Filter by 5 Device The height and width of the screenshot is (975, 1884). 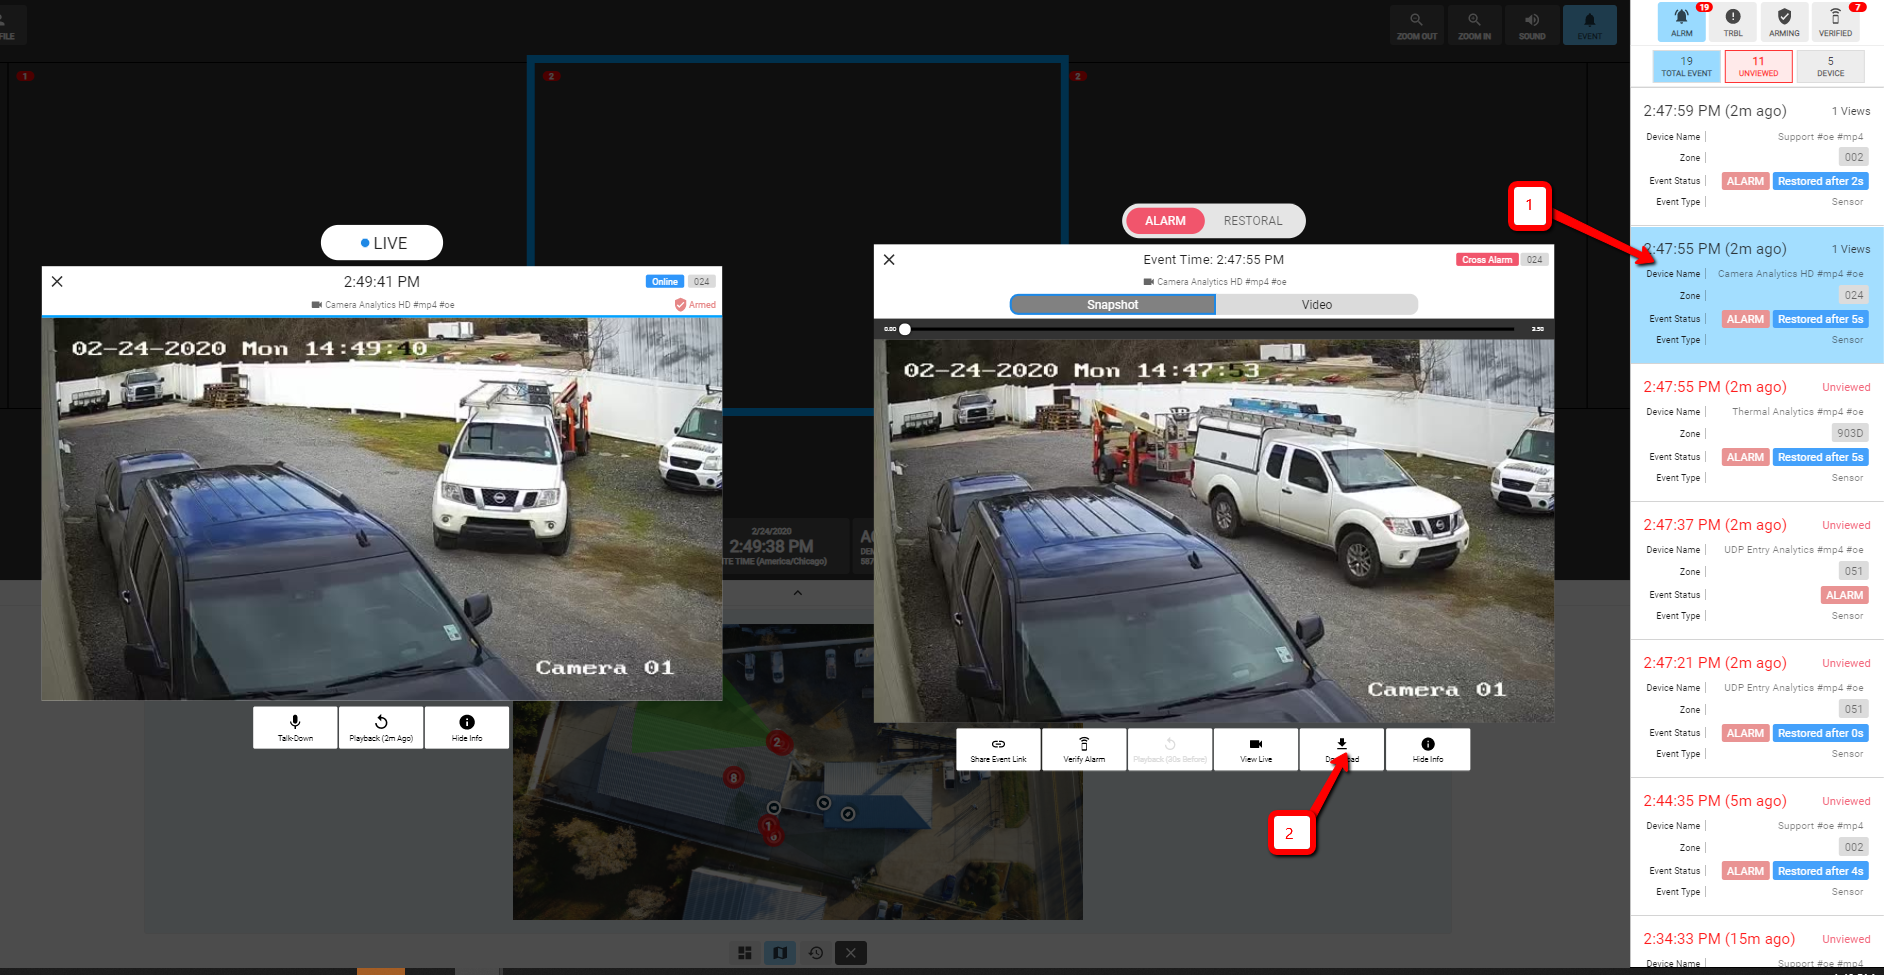1830,67
